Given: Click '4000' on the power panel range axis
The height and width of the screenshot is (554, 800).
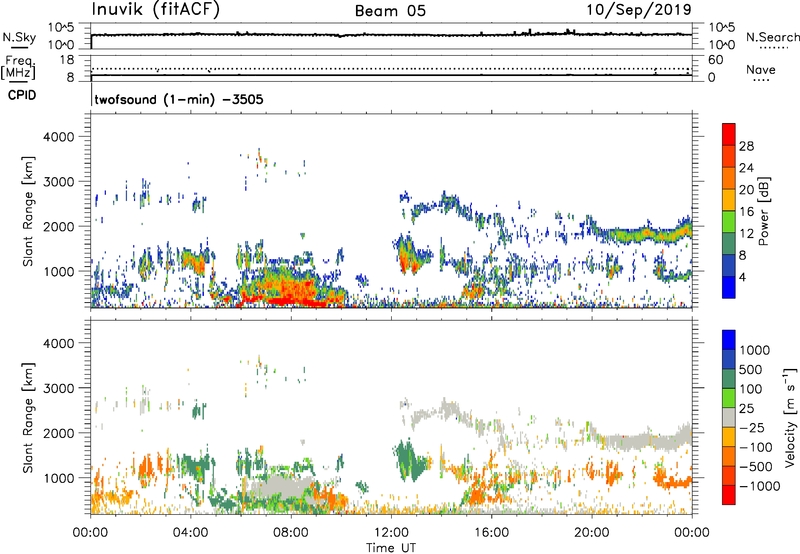Looking at the screenshot, I should (58, 137).
